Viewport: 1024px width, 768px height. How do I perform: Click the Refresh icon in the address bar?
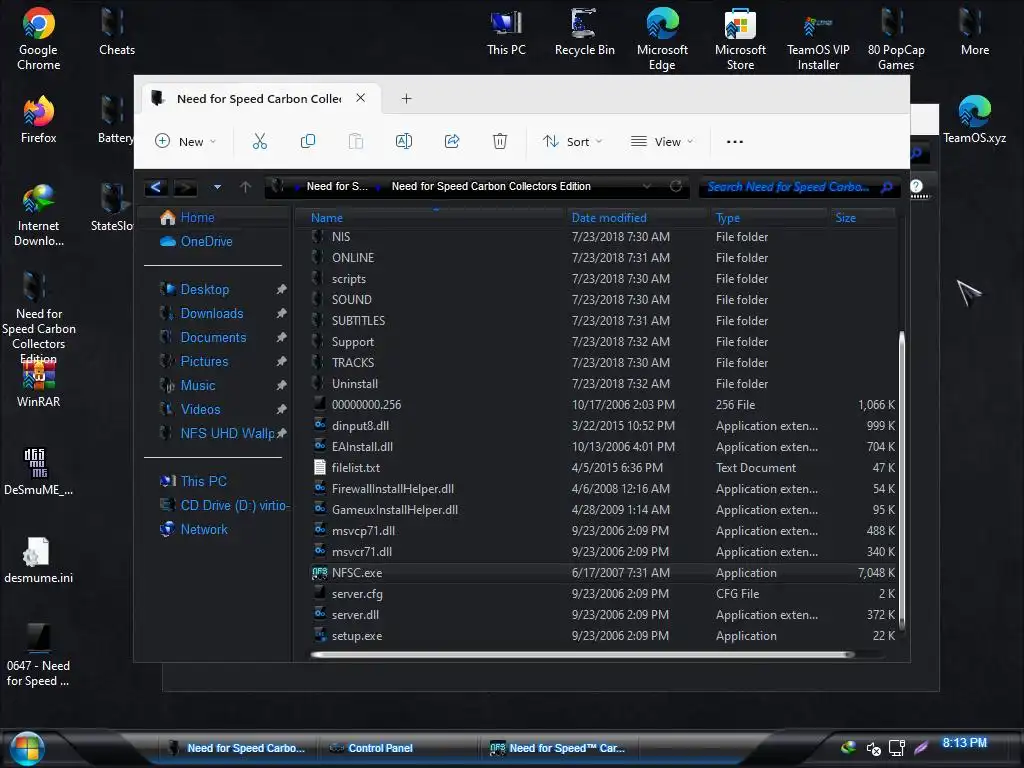(676, 186)
